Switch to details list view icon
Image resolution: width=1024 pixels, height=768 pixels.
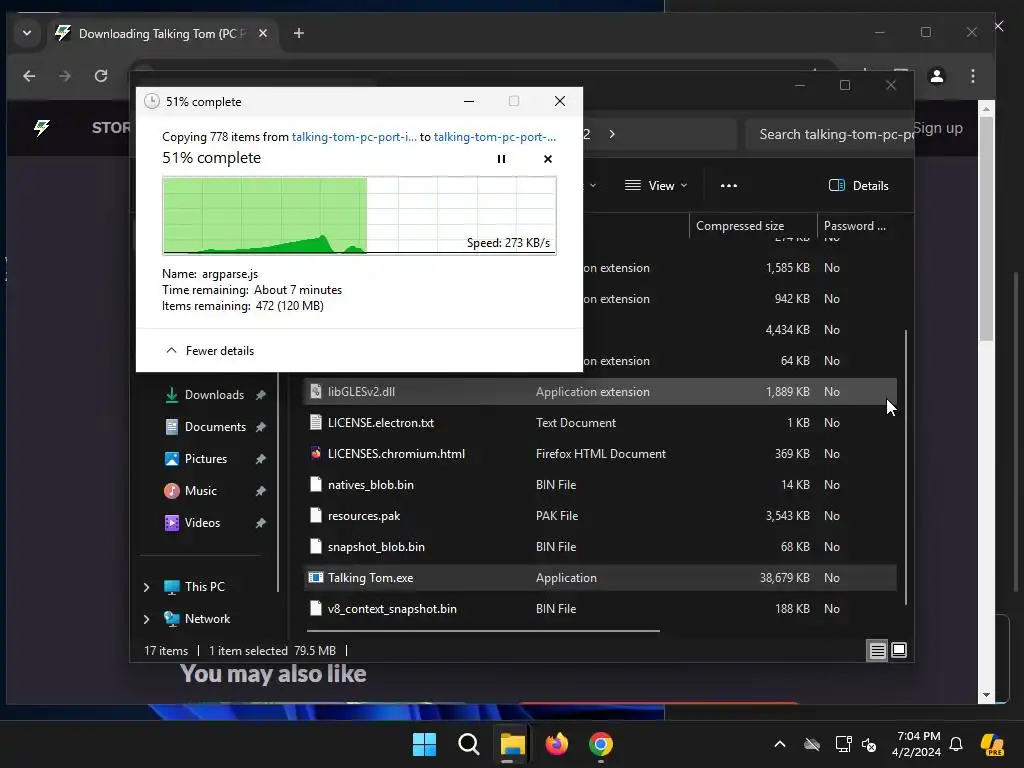[x=877, y=650]
